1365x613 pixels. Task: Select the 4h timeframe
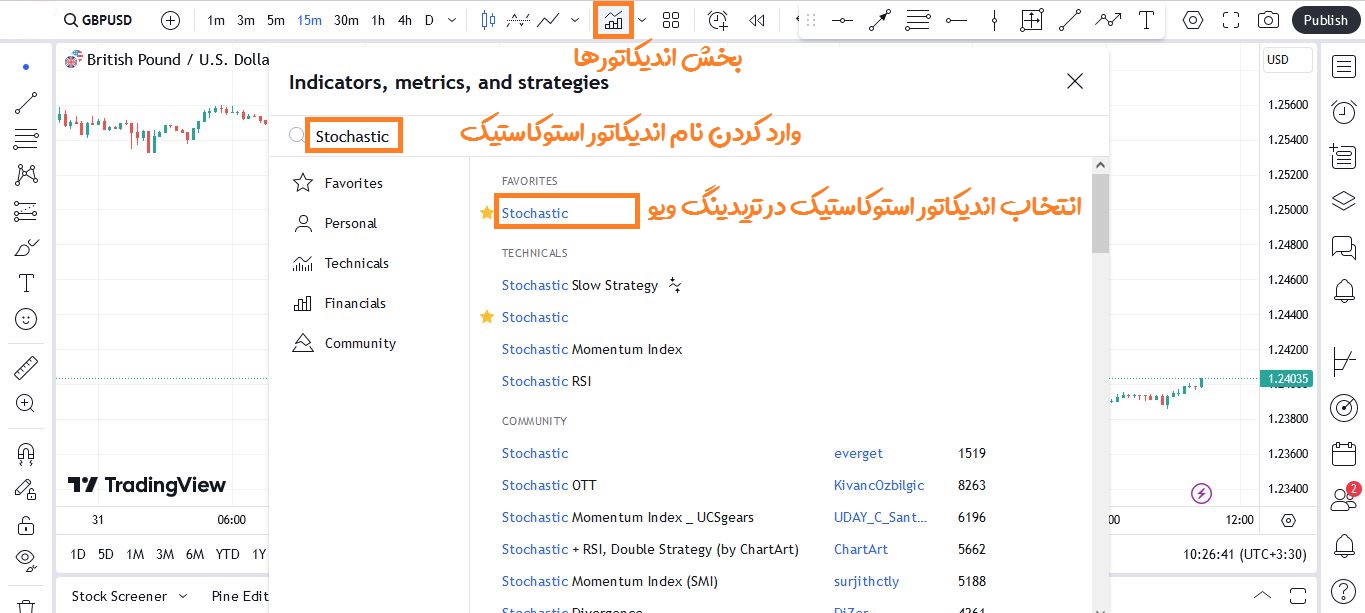tap(404, 20)
